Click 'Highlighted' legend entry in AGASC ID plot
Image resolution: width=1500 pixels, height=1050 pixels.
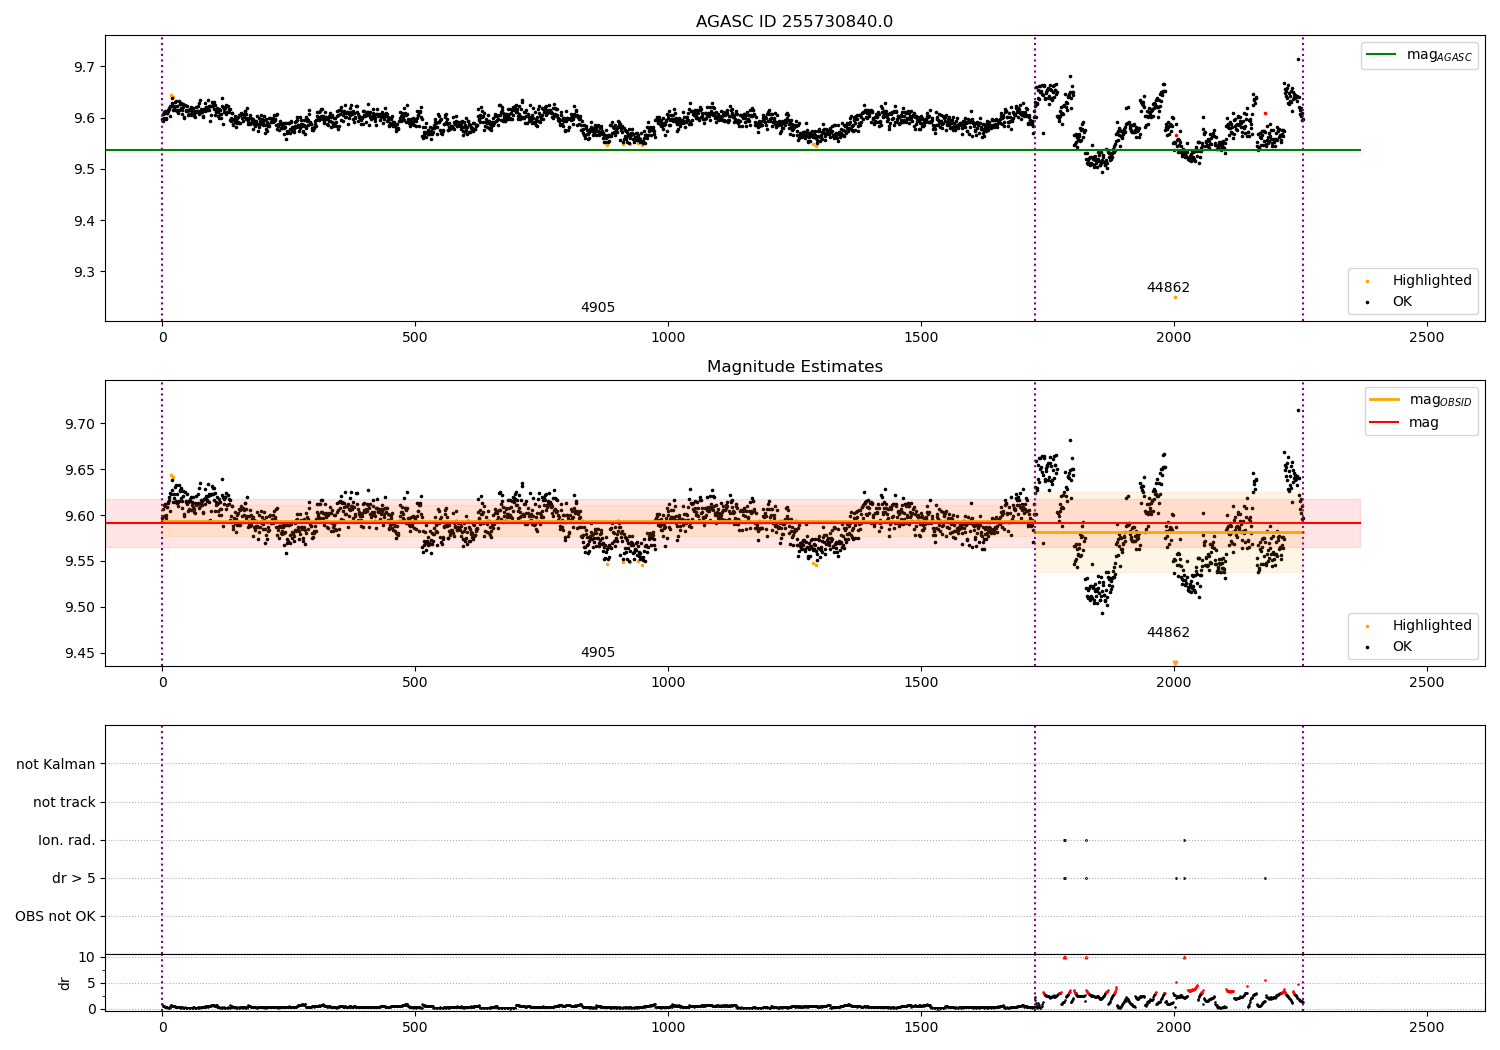[1432, 280]
